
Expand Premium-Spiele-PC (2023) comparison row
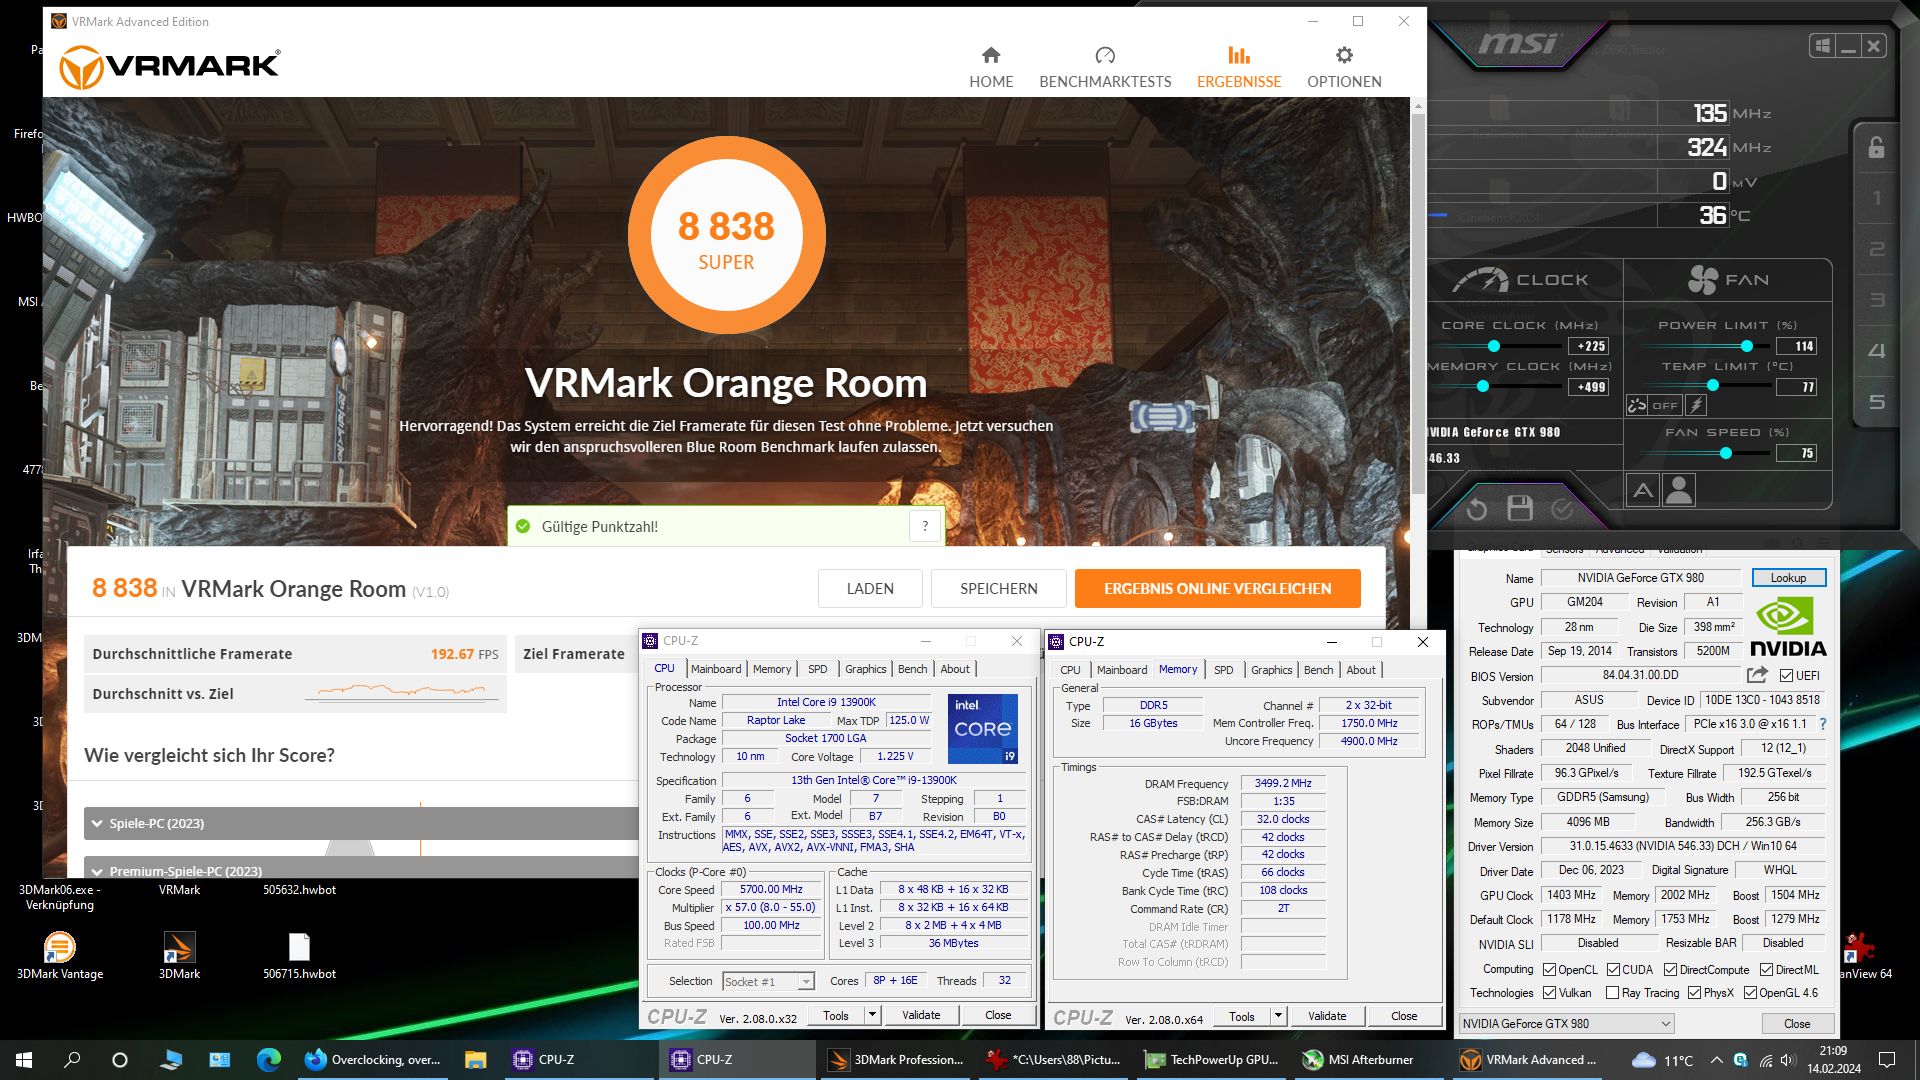360,870
